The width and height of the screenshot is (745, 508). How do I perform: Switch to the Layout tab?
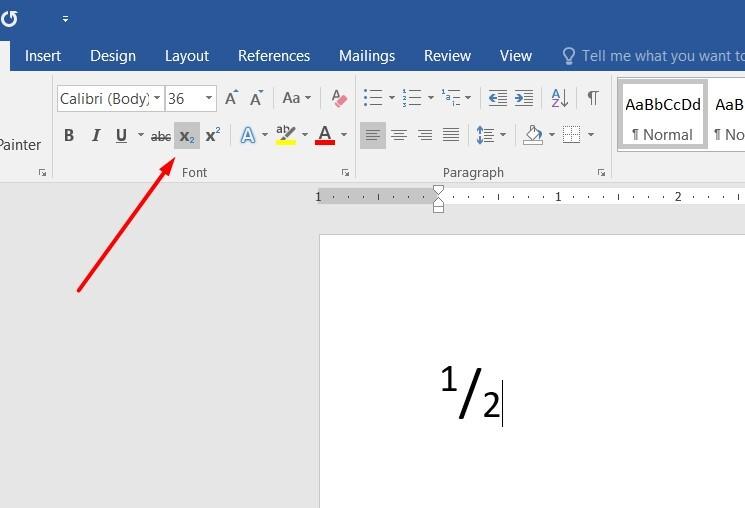(187, 56)
